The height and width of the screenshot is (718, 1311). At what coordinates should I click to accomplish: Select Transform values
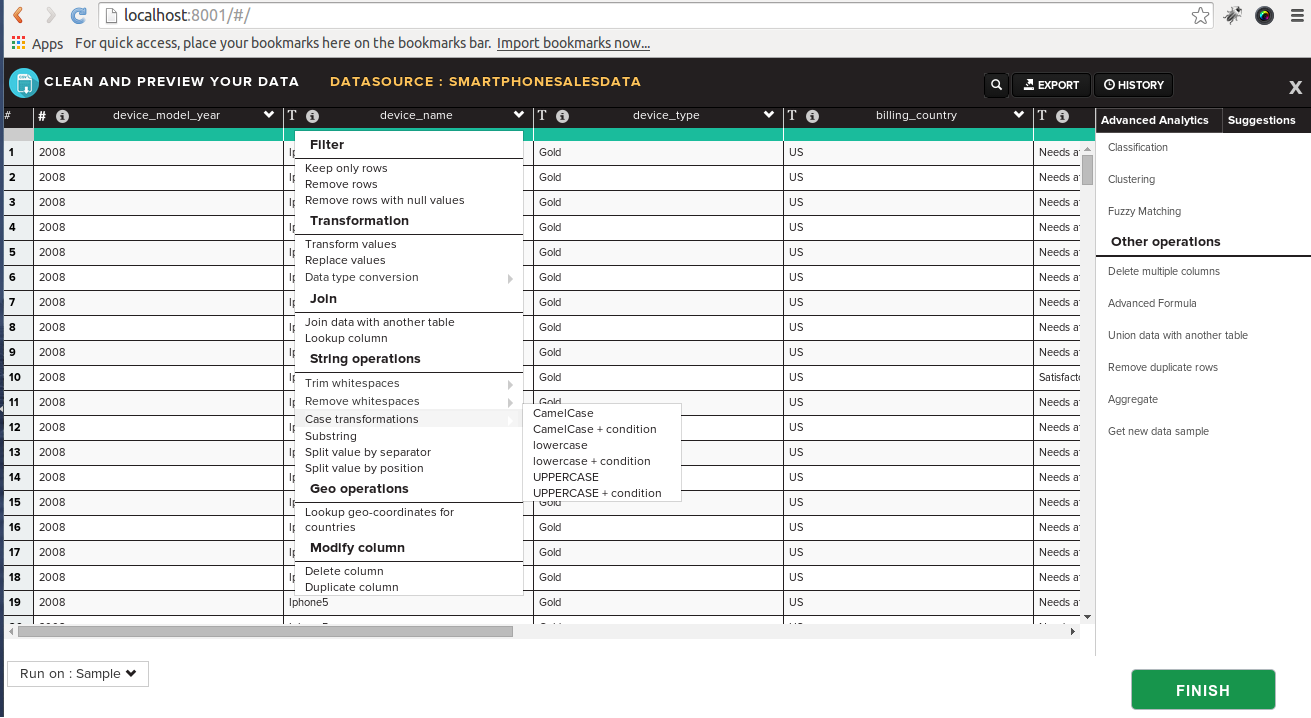point(351,244)
